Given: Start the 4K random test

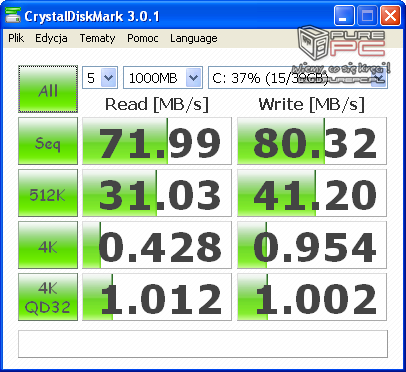Looking at the screenshot, I should (48, 245).
